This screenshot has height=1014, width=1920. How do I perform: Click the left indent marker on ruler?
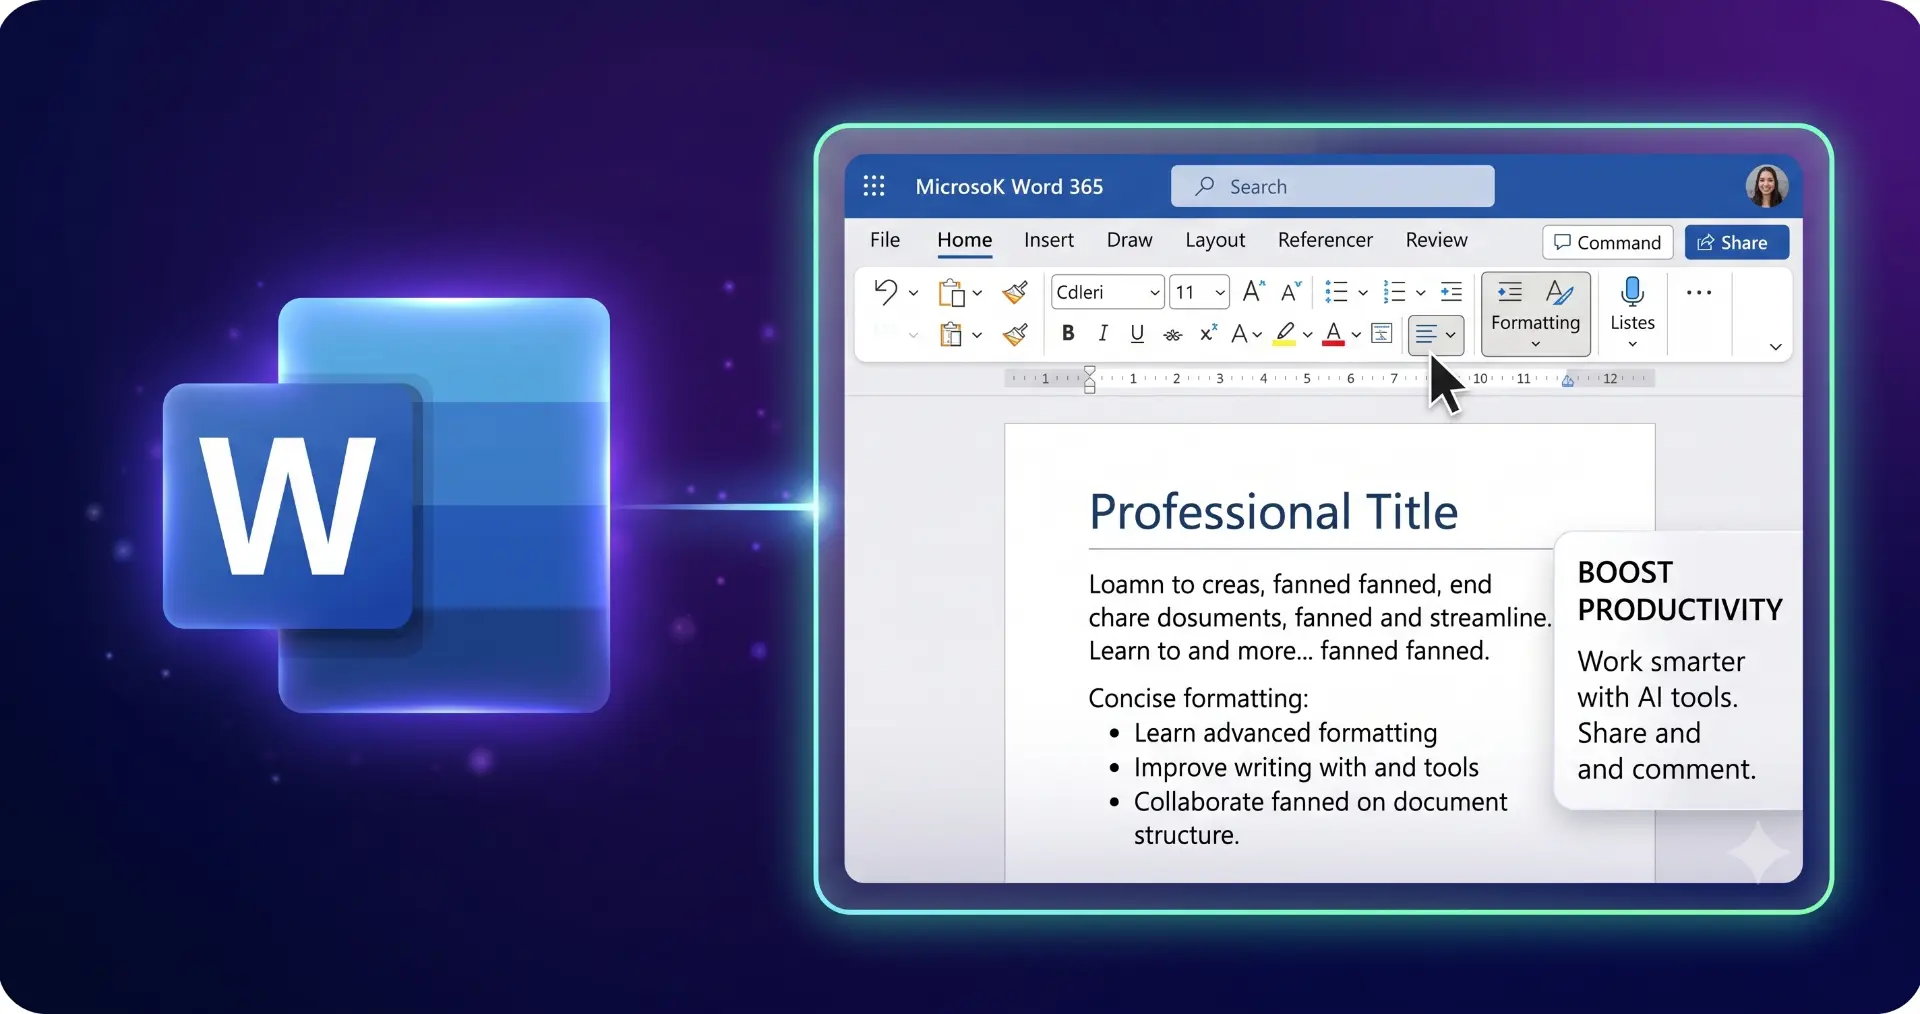pos(1090,379)
